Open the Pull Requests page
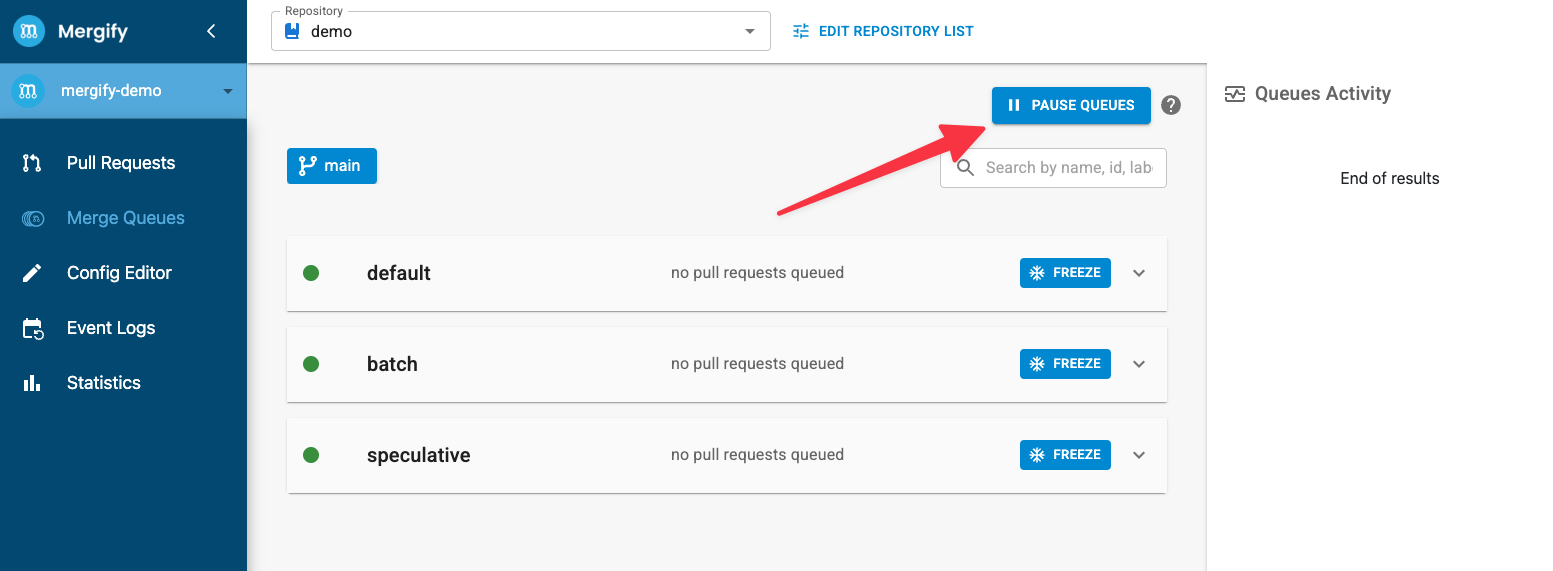 [121, 163]
